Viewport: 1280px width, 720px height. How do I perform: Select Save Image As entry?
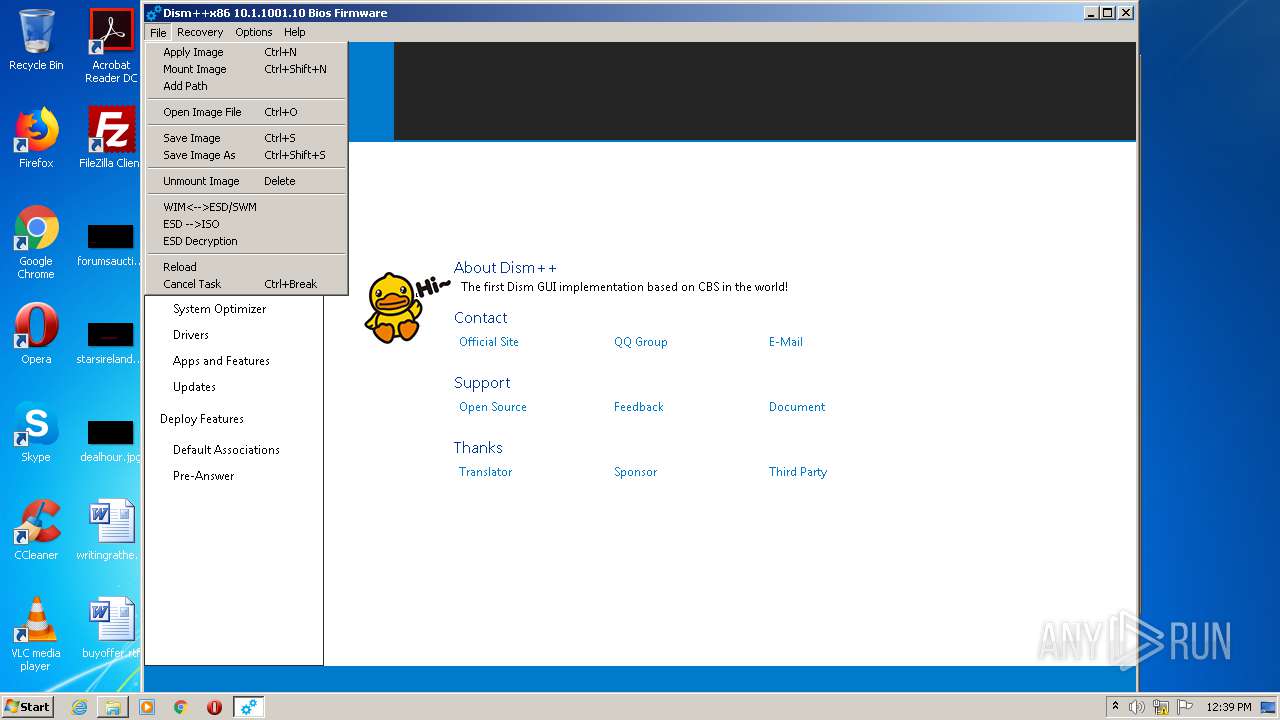(x=247, y=155)
